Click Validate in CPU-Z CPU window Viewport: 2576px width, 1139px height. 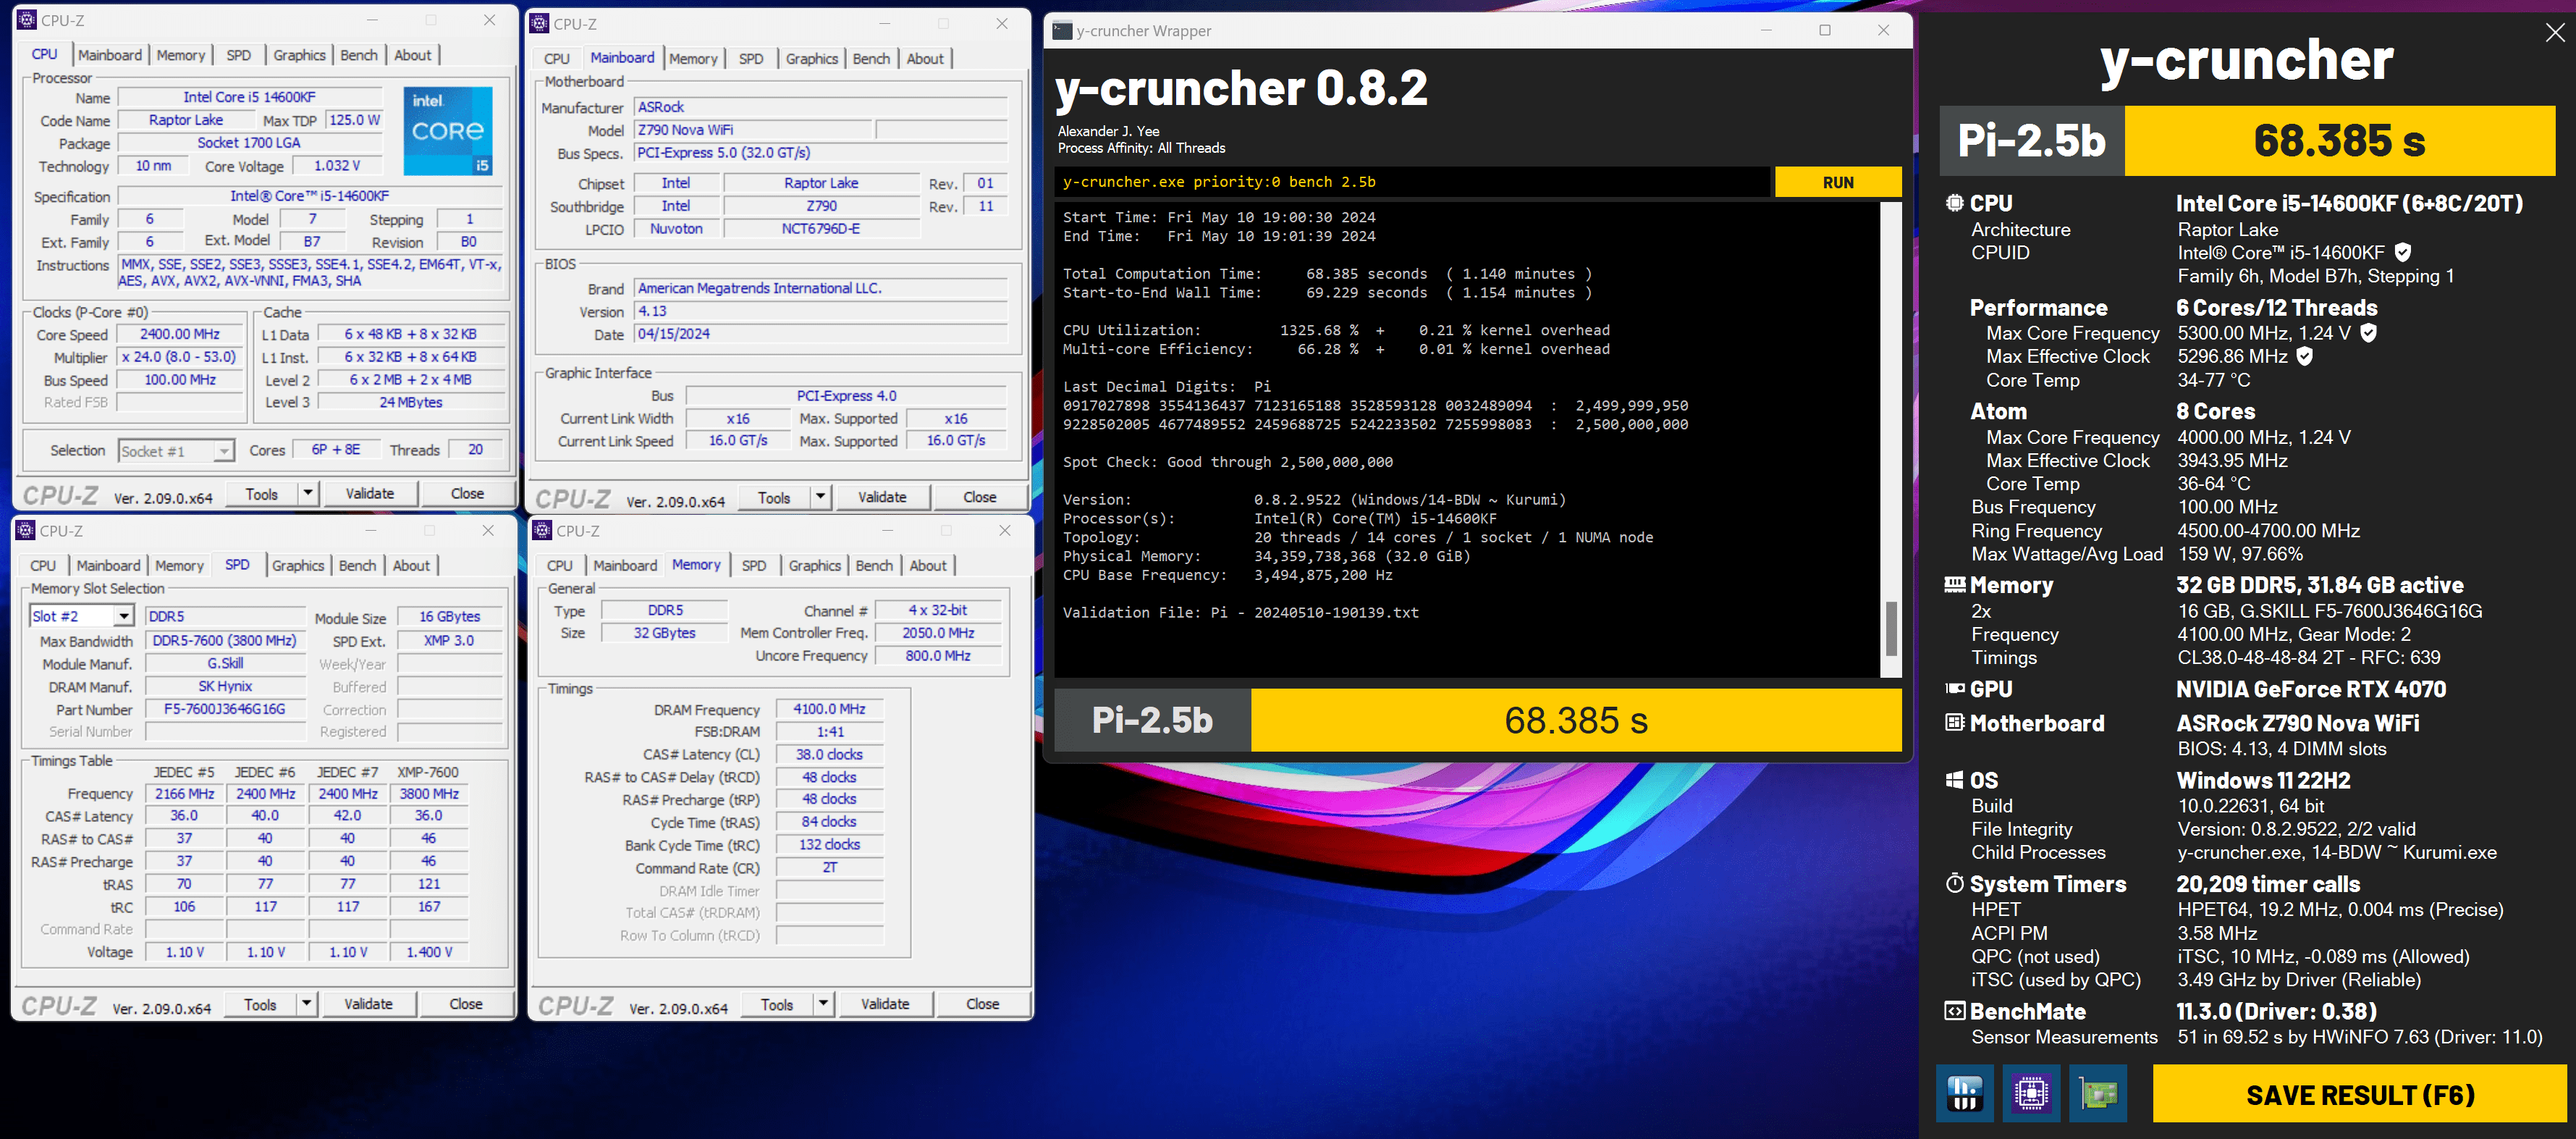click(x=370, y=493)
